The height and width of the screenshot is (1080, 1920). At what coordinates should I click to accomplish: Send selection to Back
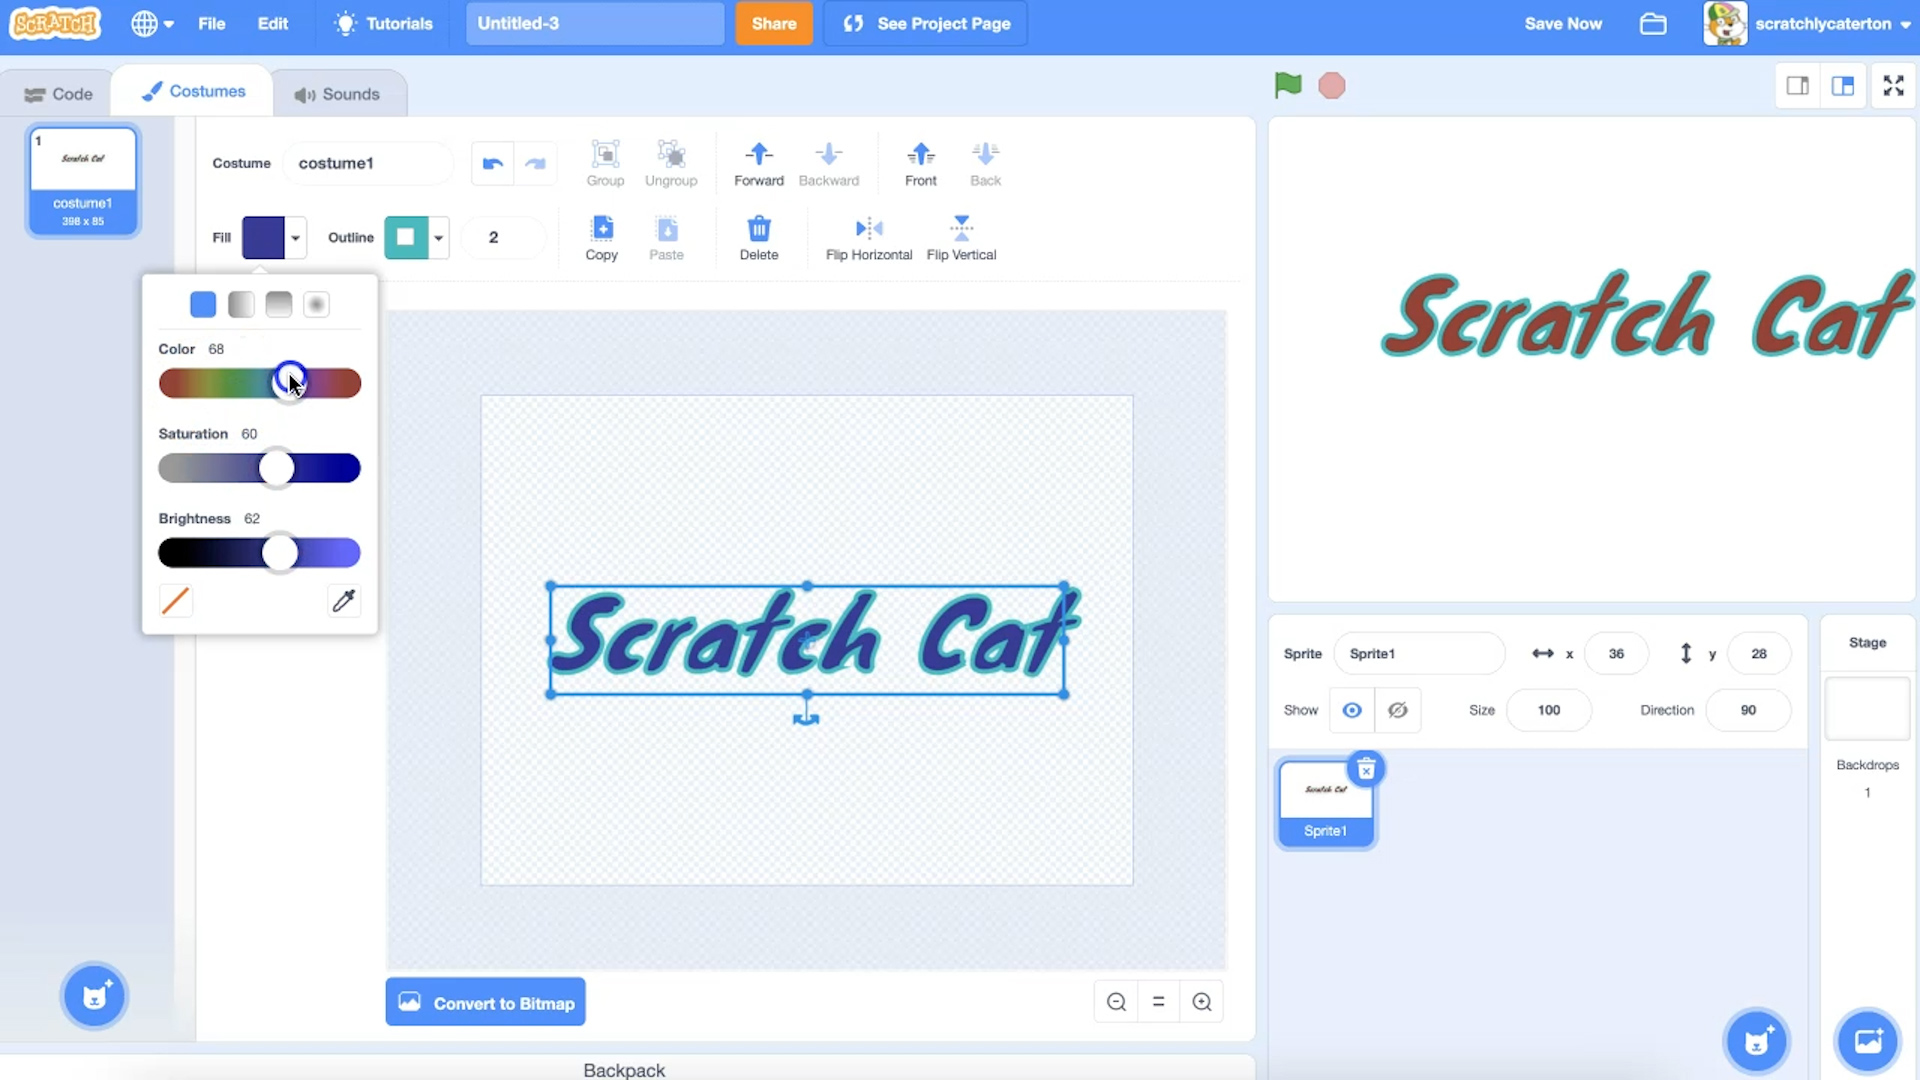985,163
